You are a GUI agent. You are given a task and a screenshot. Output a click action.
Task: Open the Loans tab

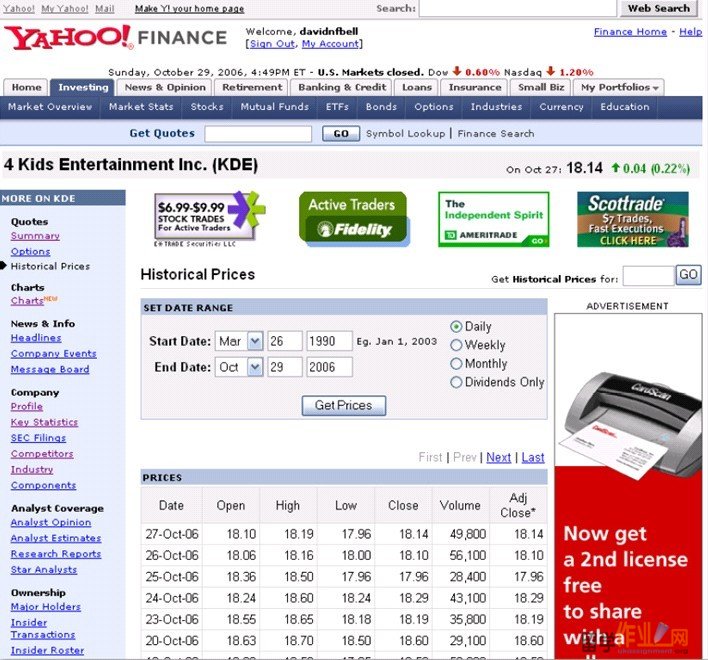[x=417, y=87]
